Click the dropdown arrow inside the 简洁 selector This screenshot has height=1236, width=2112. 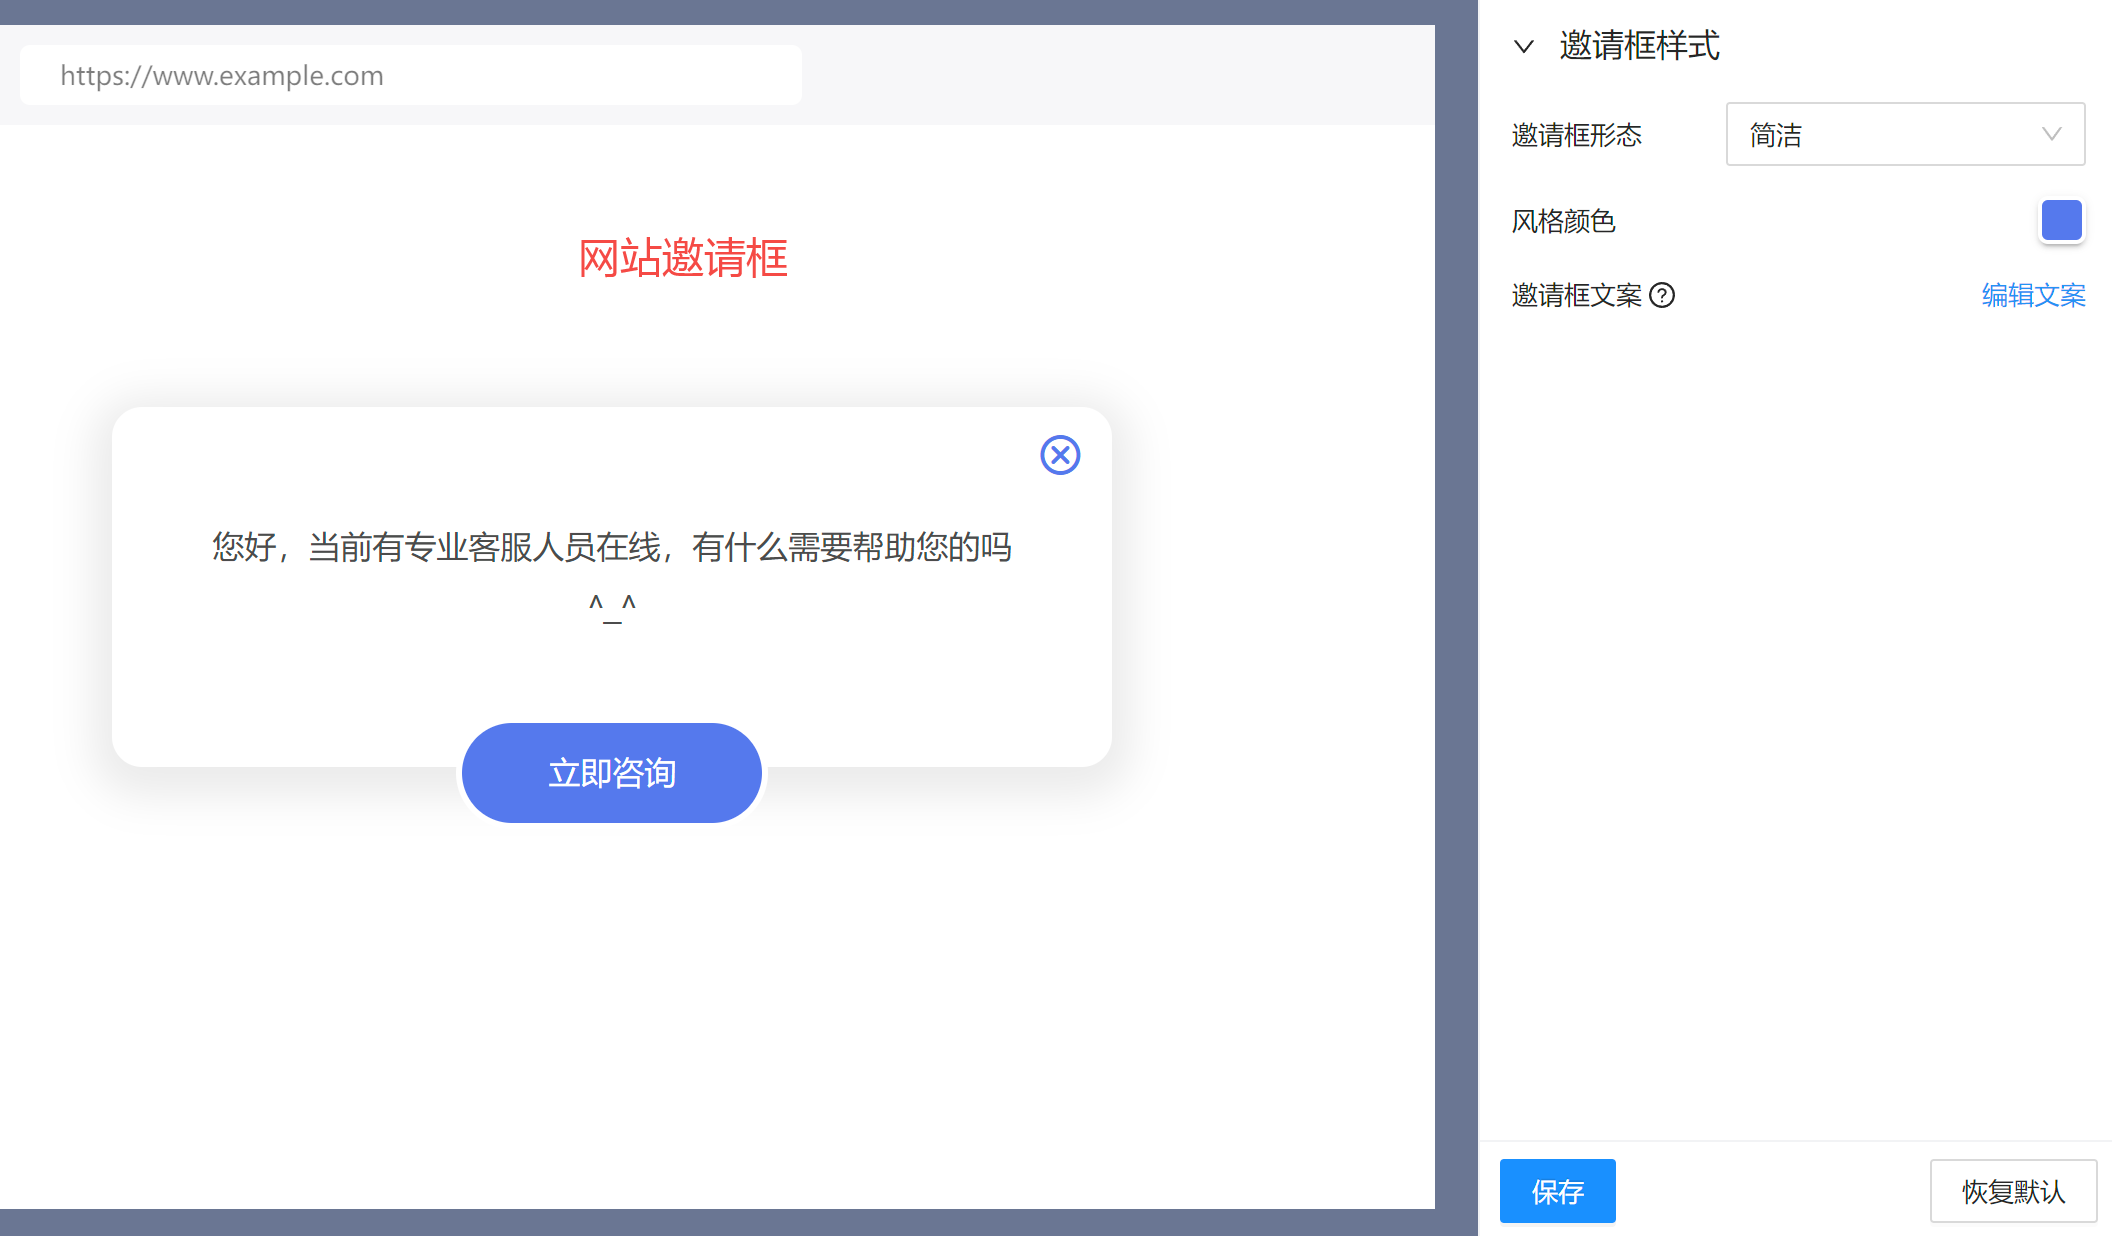2052,134
